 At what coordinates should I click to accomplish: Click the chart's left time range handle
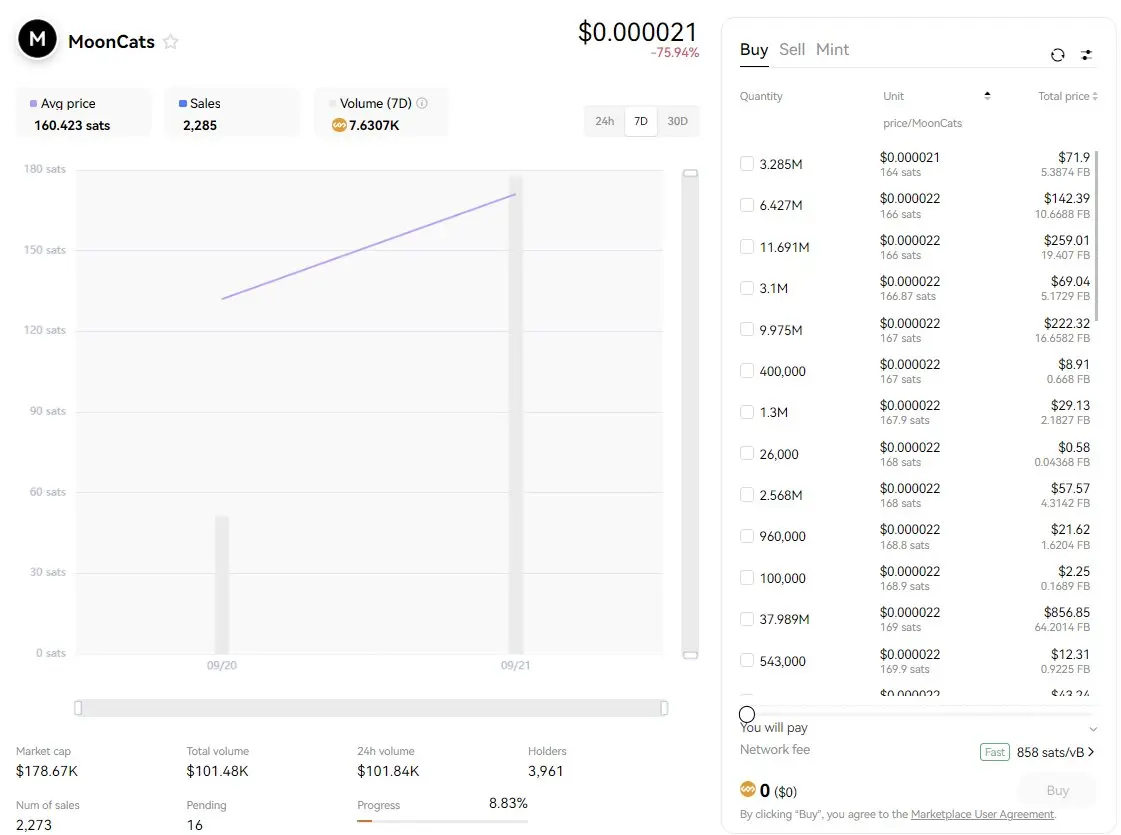(78, 708)
